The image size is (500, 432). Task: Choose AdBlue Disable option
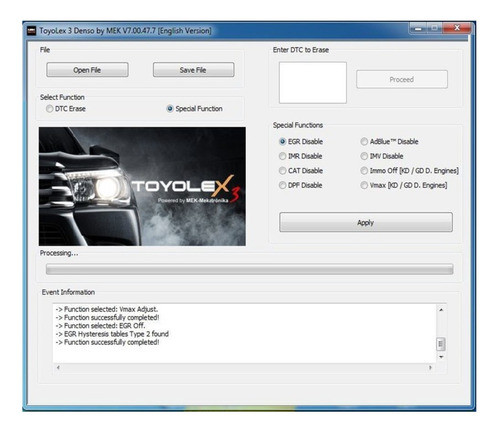click(x=389, y=142)
